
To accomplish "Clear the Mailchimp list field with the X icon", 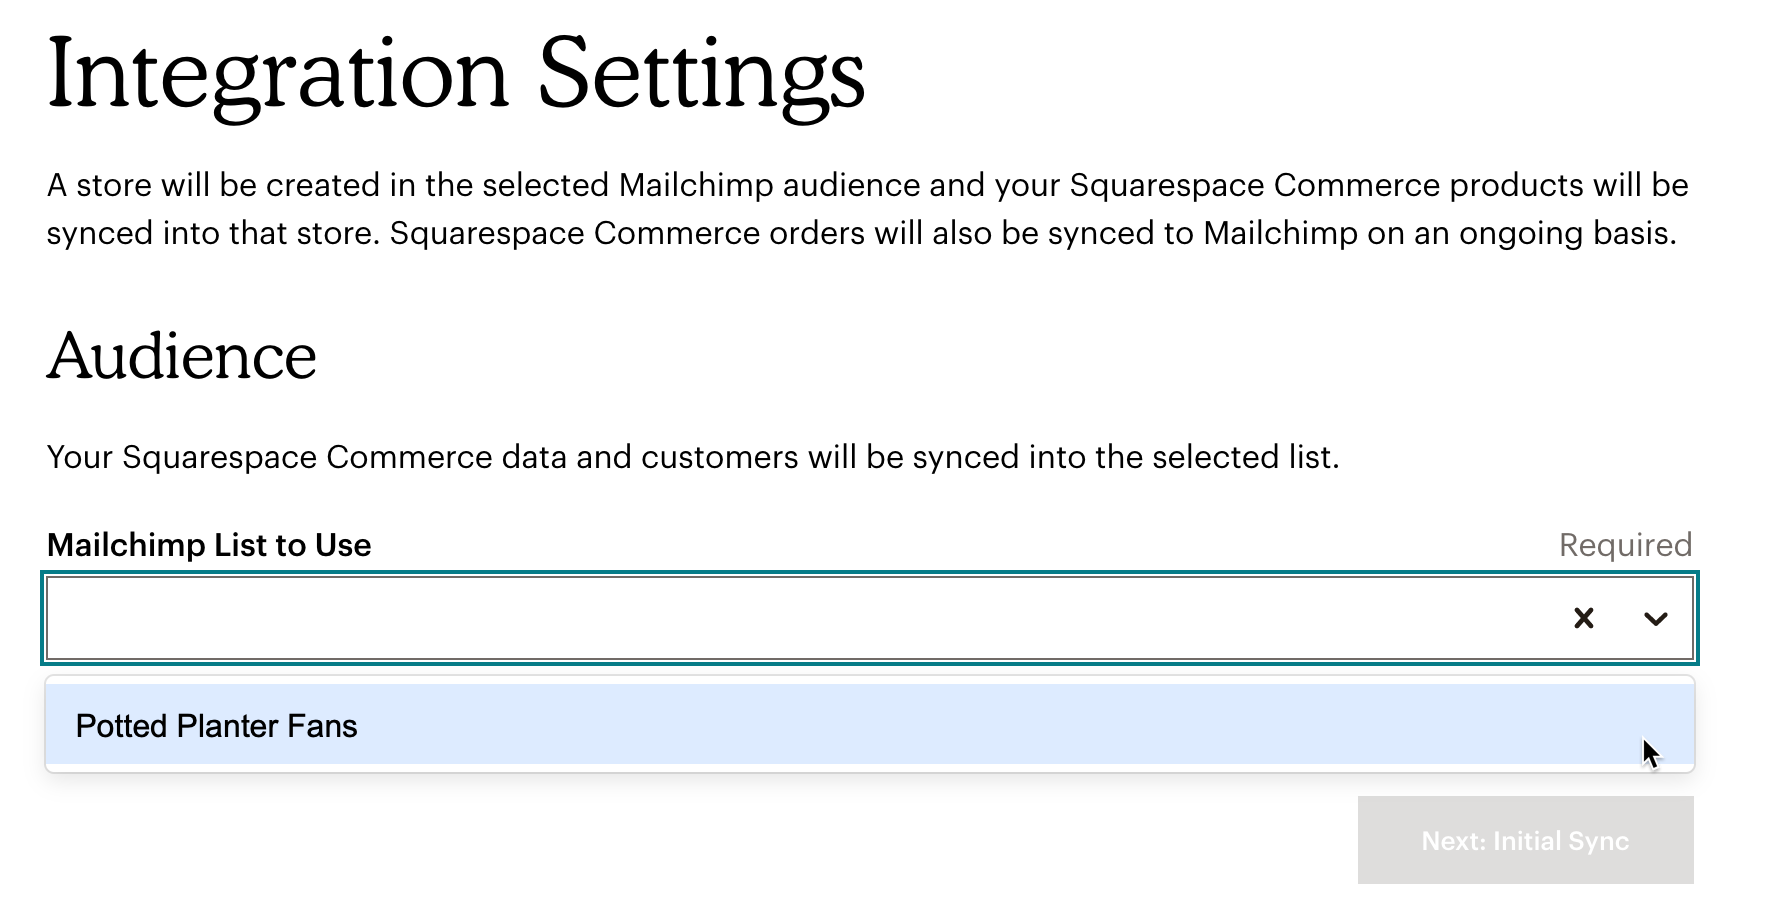I will 1583,619.
